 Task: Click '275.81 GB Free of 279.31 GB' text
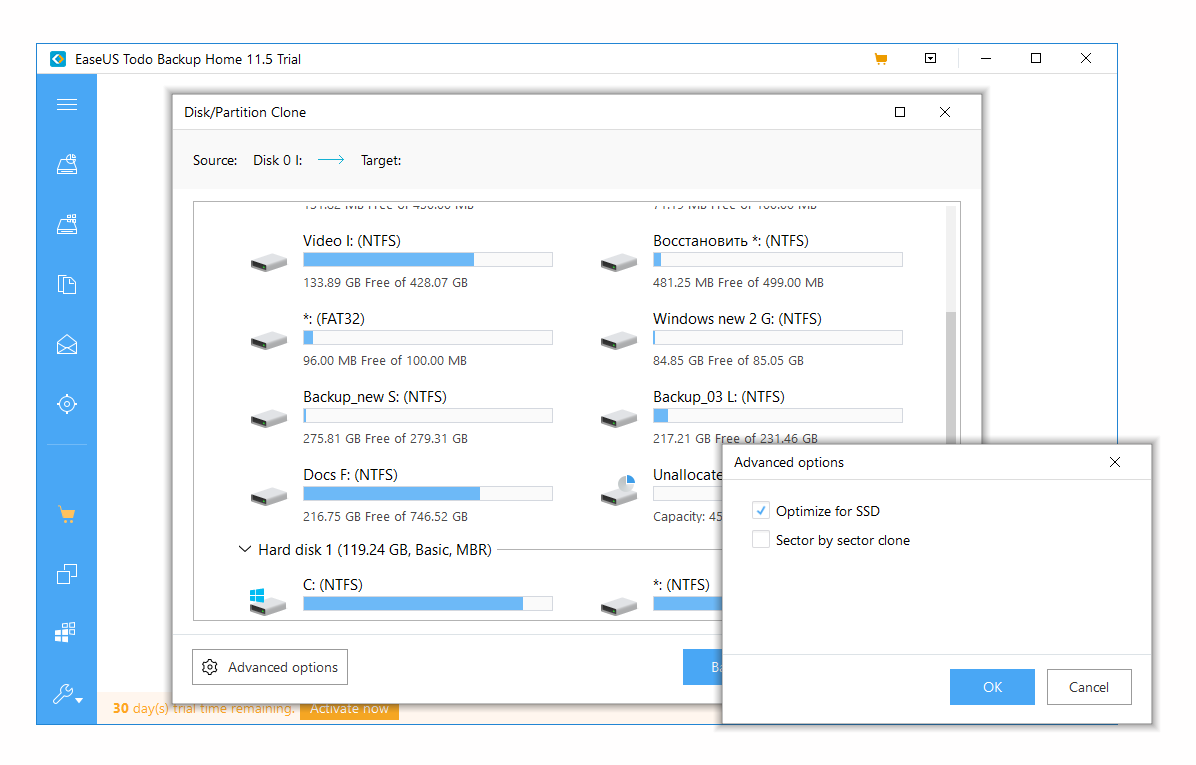pyautogui.click(x=385, y=439)
